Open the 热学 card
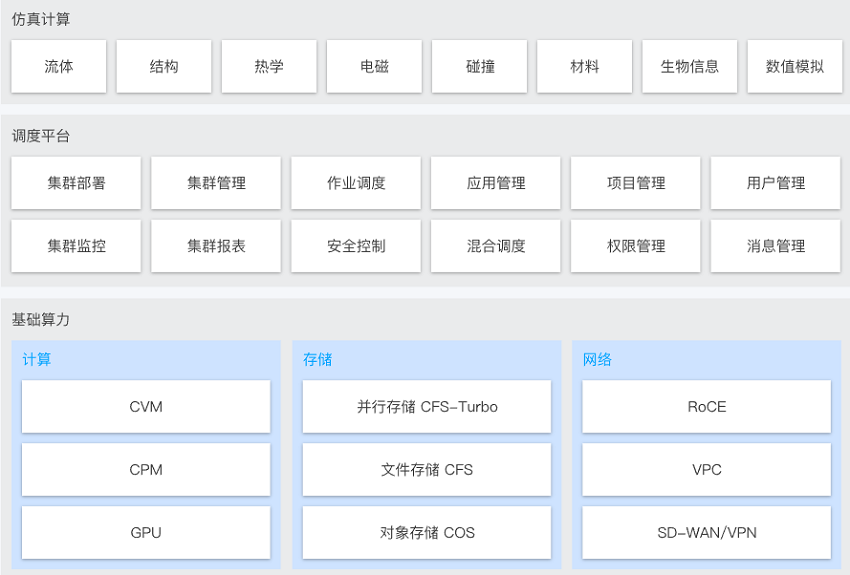Viewport: 850px width, 575px height. [269, 66]
